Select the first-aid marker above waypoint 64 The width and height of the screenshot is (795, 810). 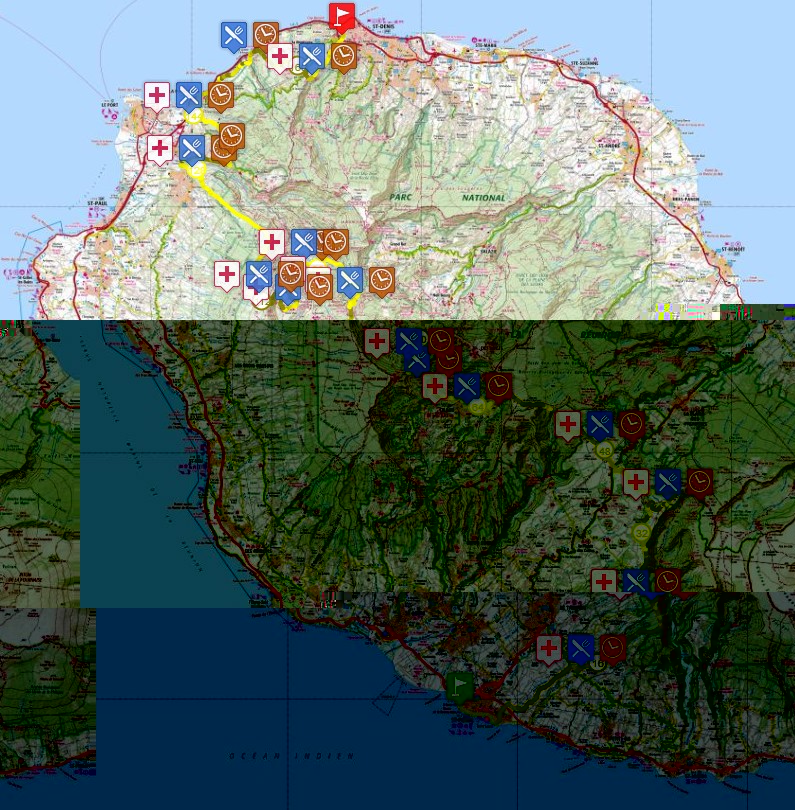point(435,387)
